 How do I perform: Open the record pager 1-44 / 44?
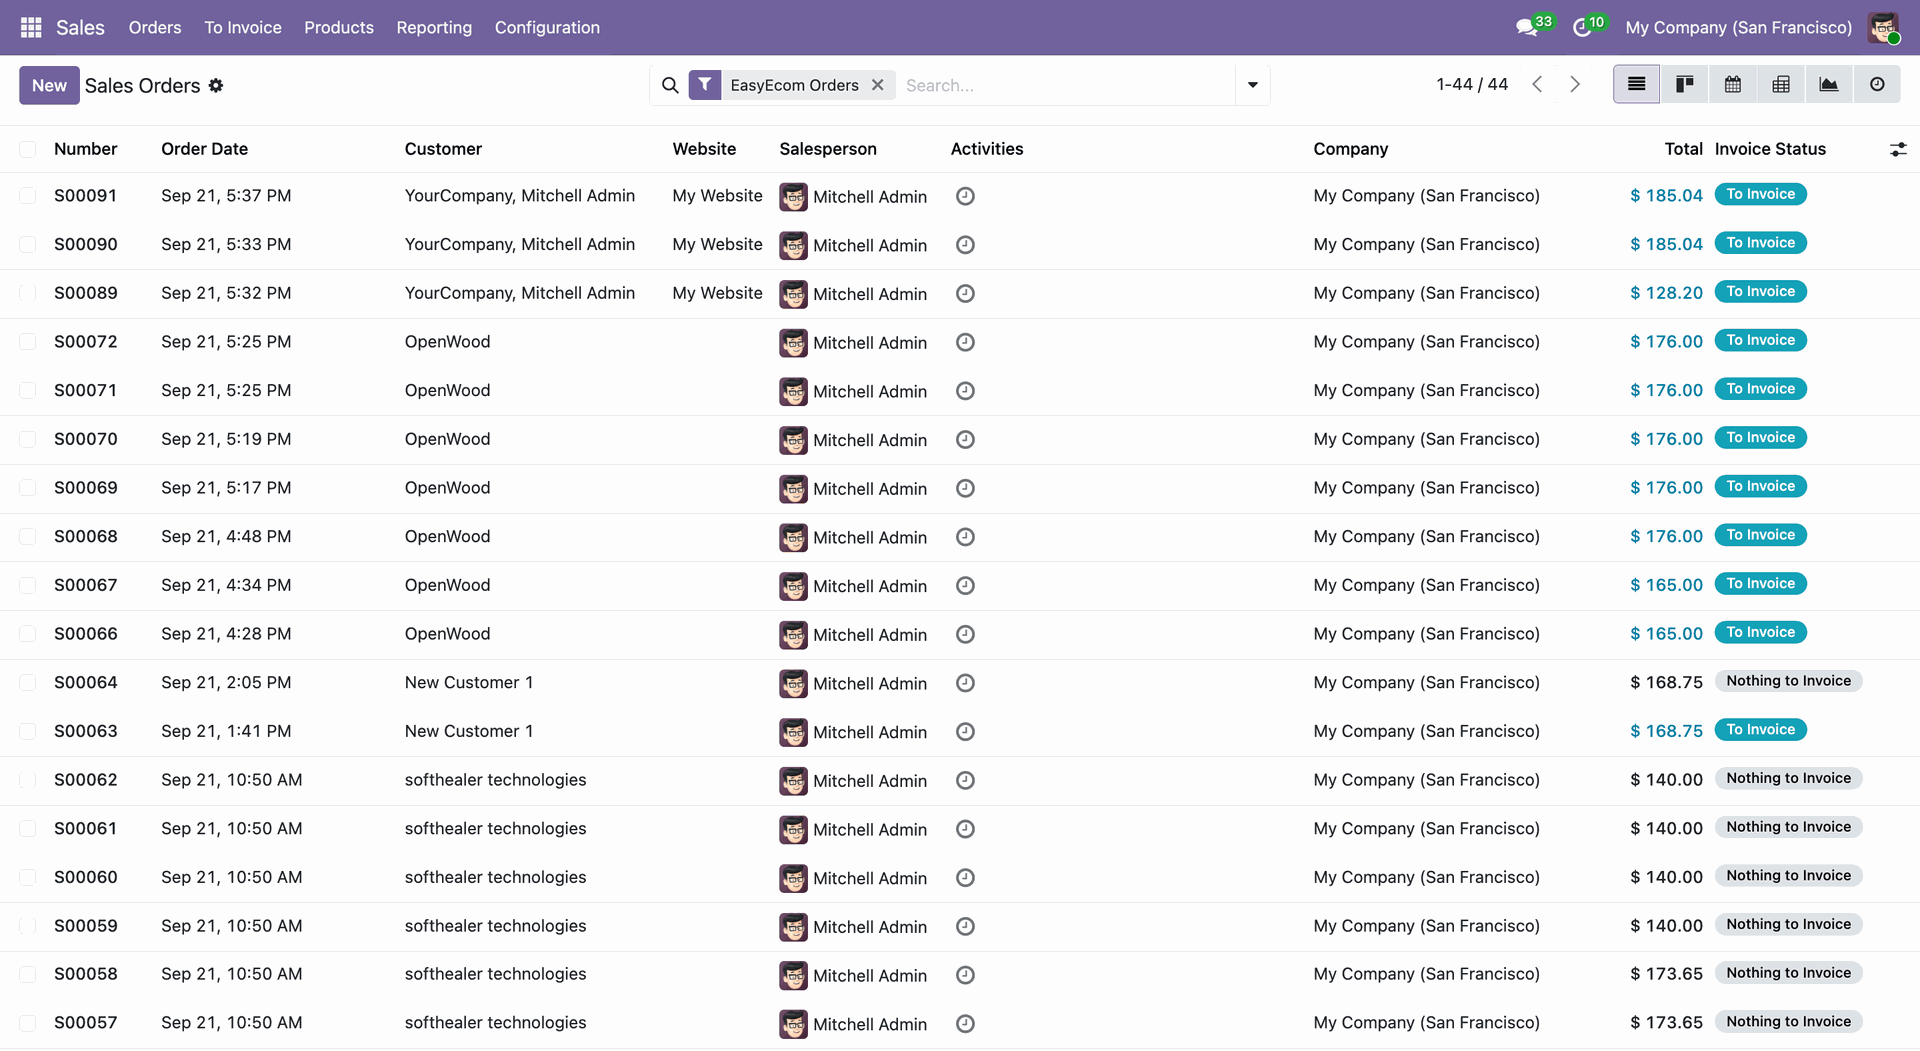coord(1471,84)
